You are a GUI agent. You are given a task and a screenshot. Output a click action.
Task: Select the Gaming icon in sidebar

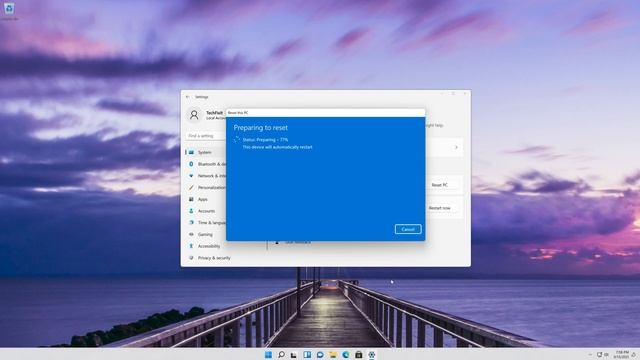click(191, 235)
